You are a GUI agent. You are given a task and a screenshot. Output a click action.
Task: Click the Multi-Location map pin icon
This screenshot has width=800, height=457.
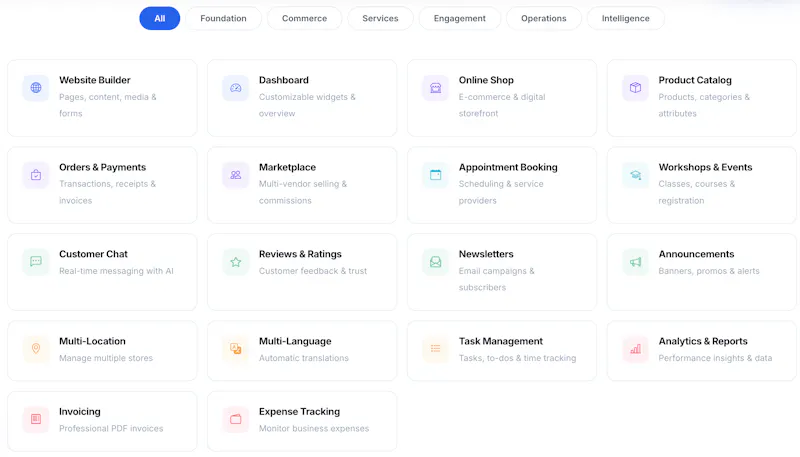click(36, 348)
